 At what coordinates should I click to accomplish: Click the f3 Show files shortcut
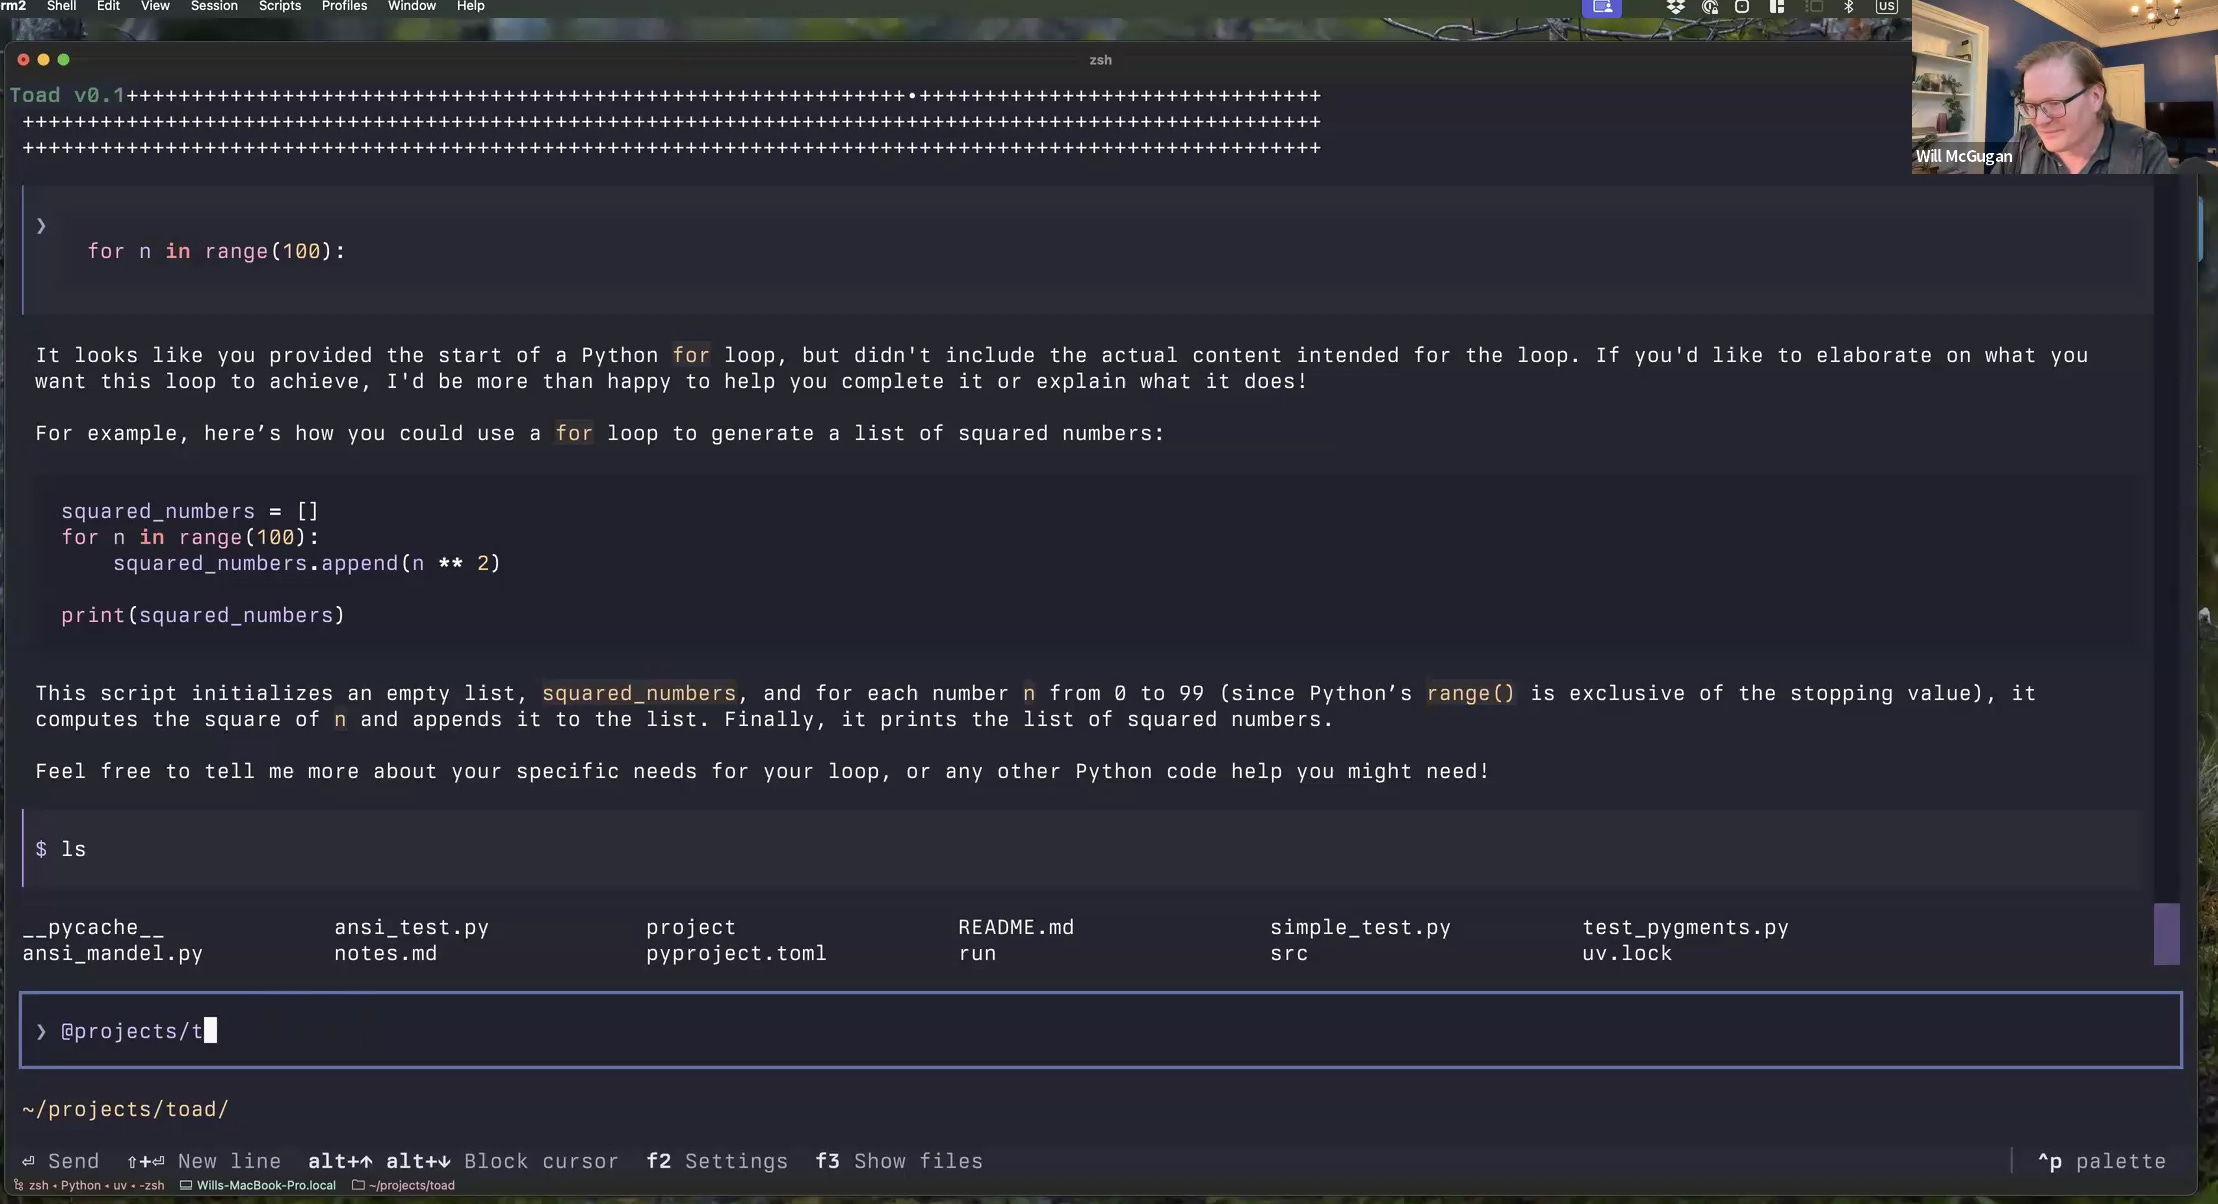[x=899, y=1161]
